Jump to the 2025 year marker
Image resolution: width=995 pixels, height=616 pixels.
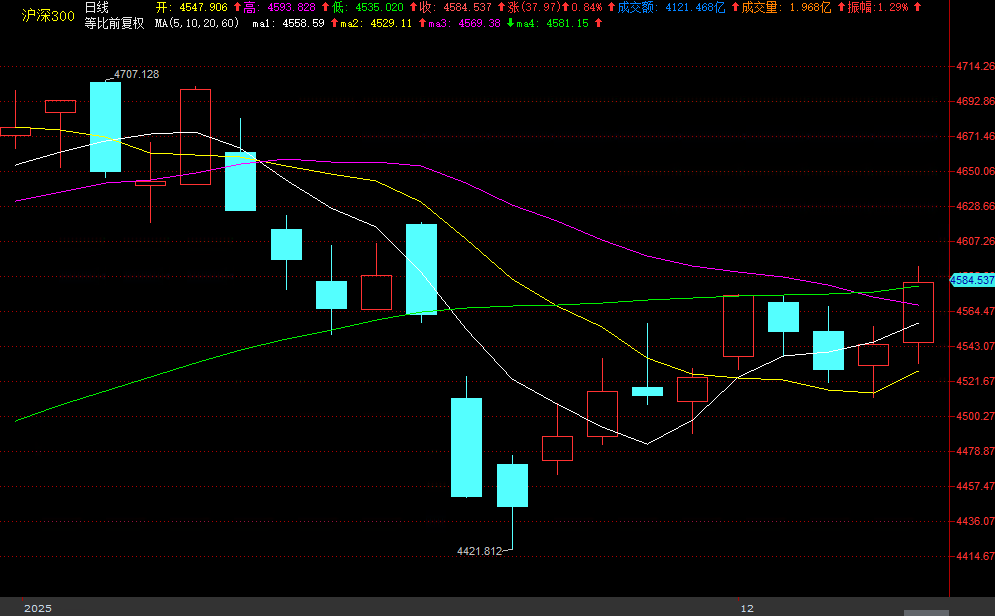point(37,608)
